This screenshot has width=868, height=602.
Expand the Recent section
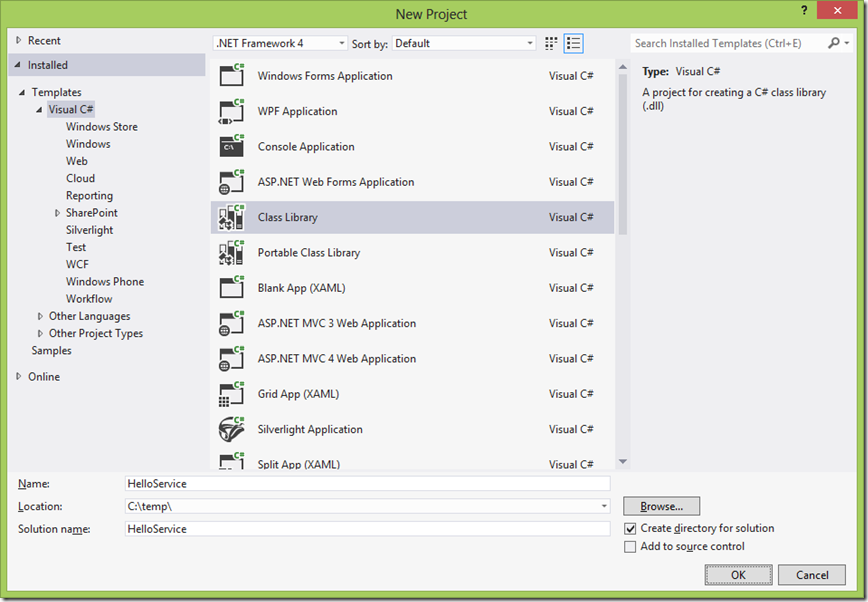[18, 40]
